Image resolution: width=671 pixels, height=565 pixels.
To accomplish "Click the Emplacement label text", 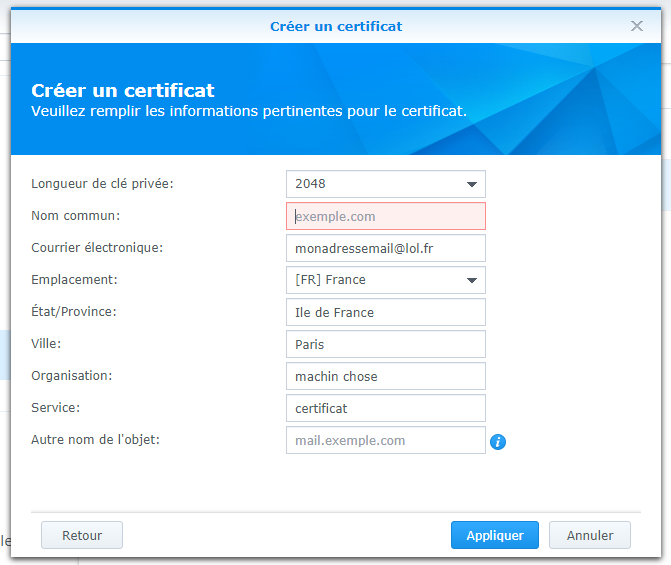I will (74, 280).
